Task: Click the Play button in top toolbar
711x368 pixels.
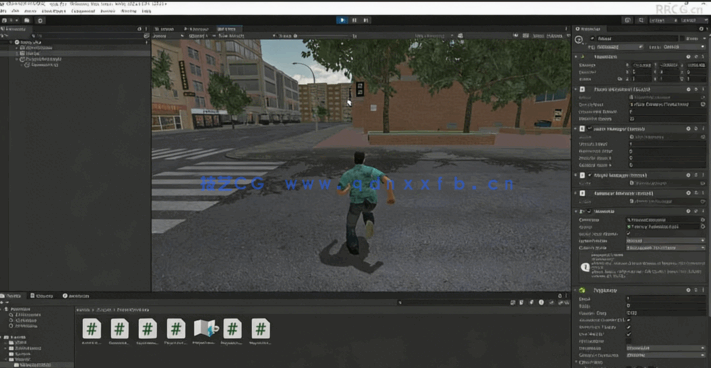Action: 342,20
